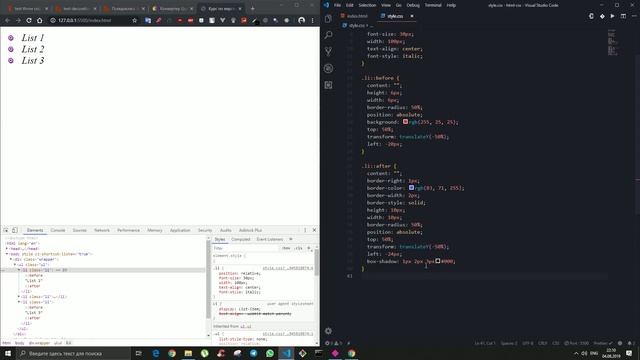Open the Source Control view in VS Code

[x=329, y=51]
